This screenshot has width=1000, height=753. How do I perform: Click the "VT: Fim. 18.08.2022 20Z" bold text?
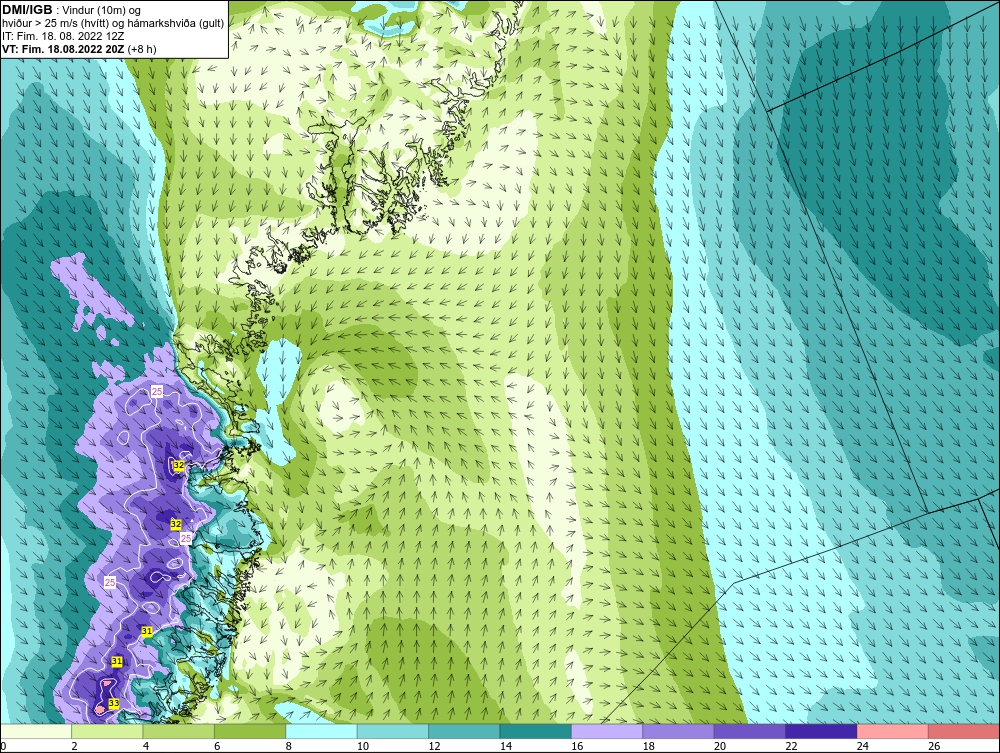[x=64, y=49]
